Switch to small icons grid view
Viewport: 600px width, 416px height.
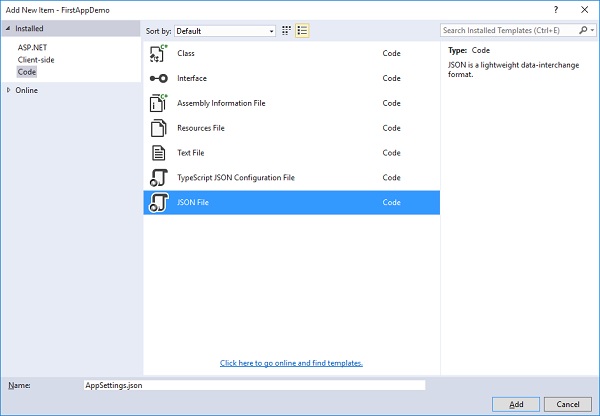pyautogui.click(x=286, y=31)
